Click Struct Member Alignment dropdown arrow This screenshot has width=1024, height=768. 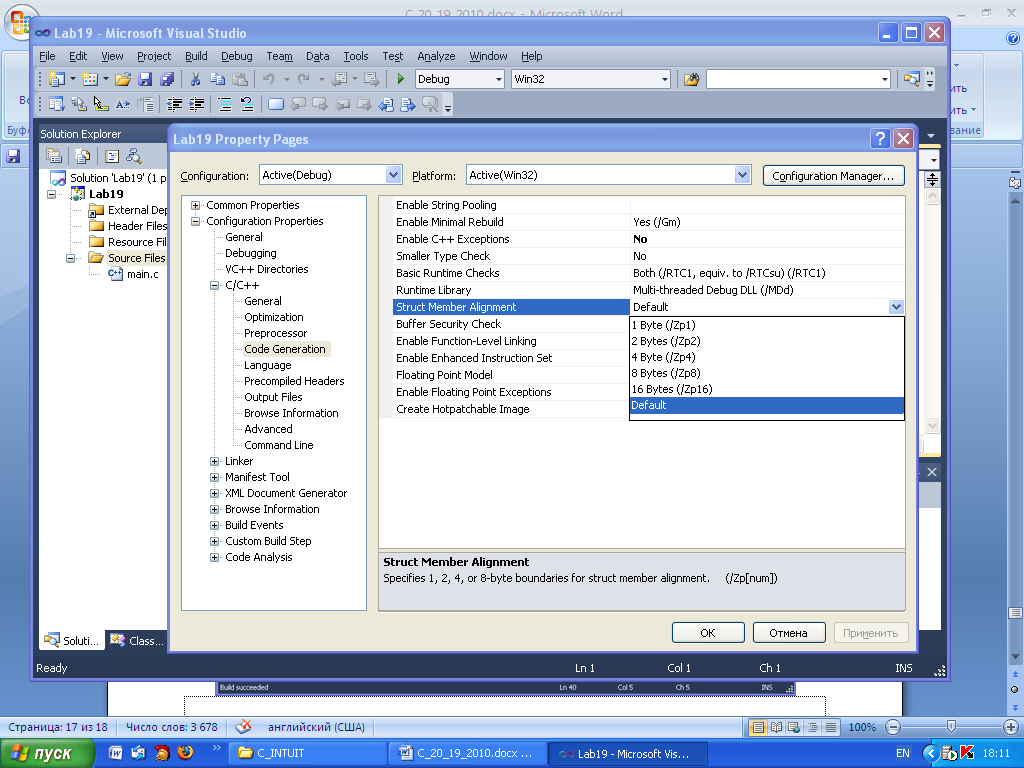coord(896,307)
